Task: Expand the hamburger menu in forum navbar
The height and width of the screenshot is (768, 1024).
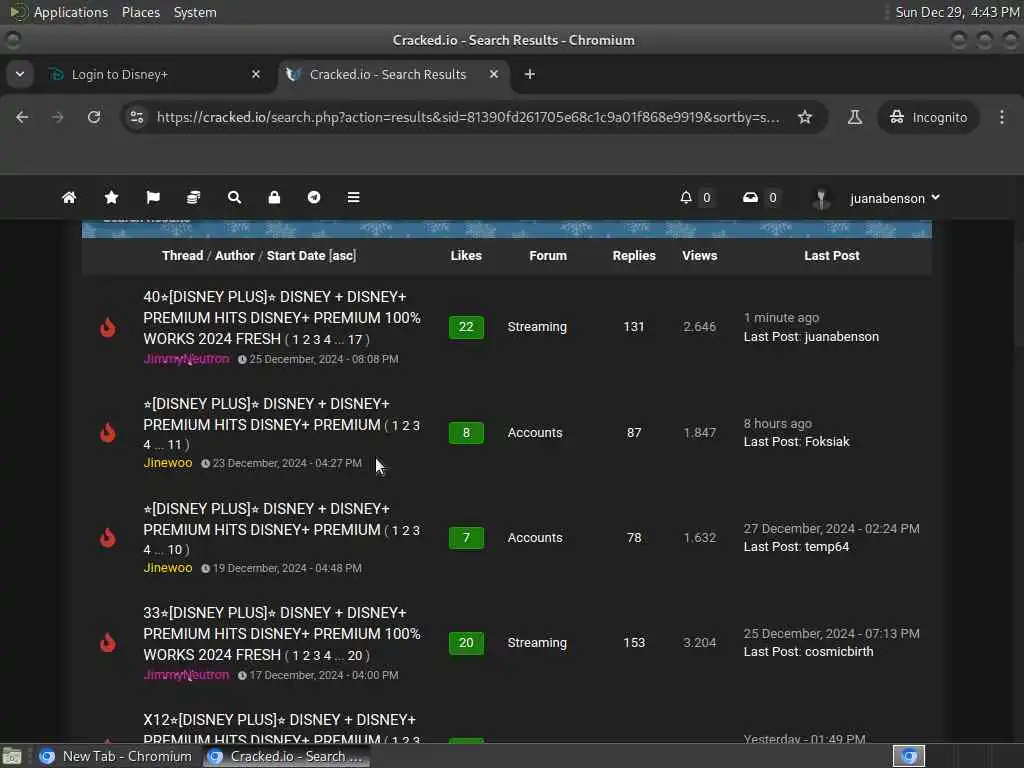Action: [353, 198]
